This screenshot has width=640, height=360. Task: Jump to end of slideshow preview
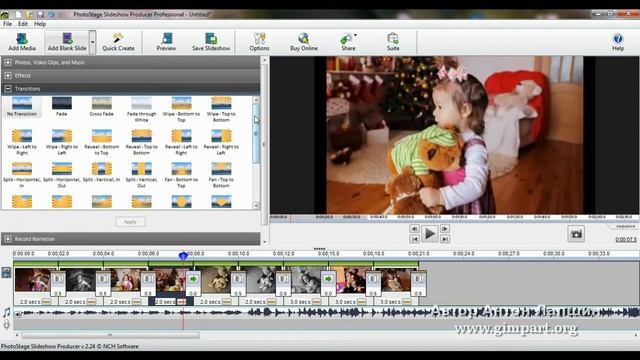tap(445, 239)
